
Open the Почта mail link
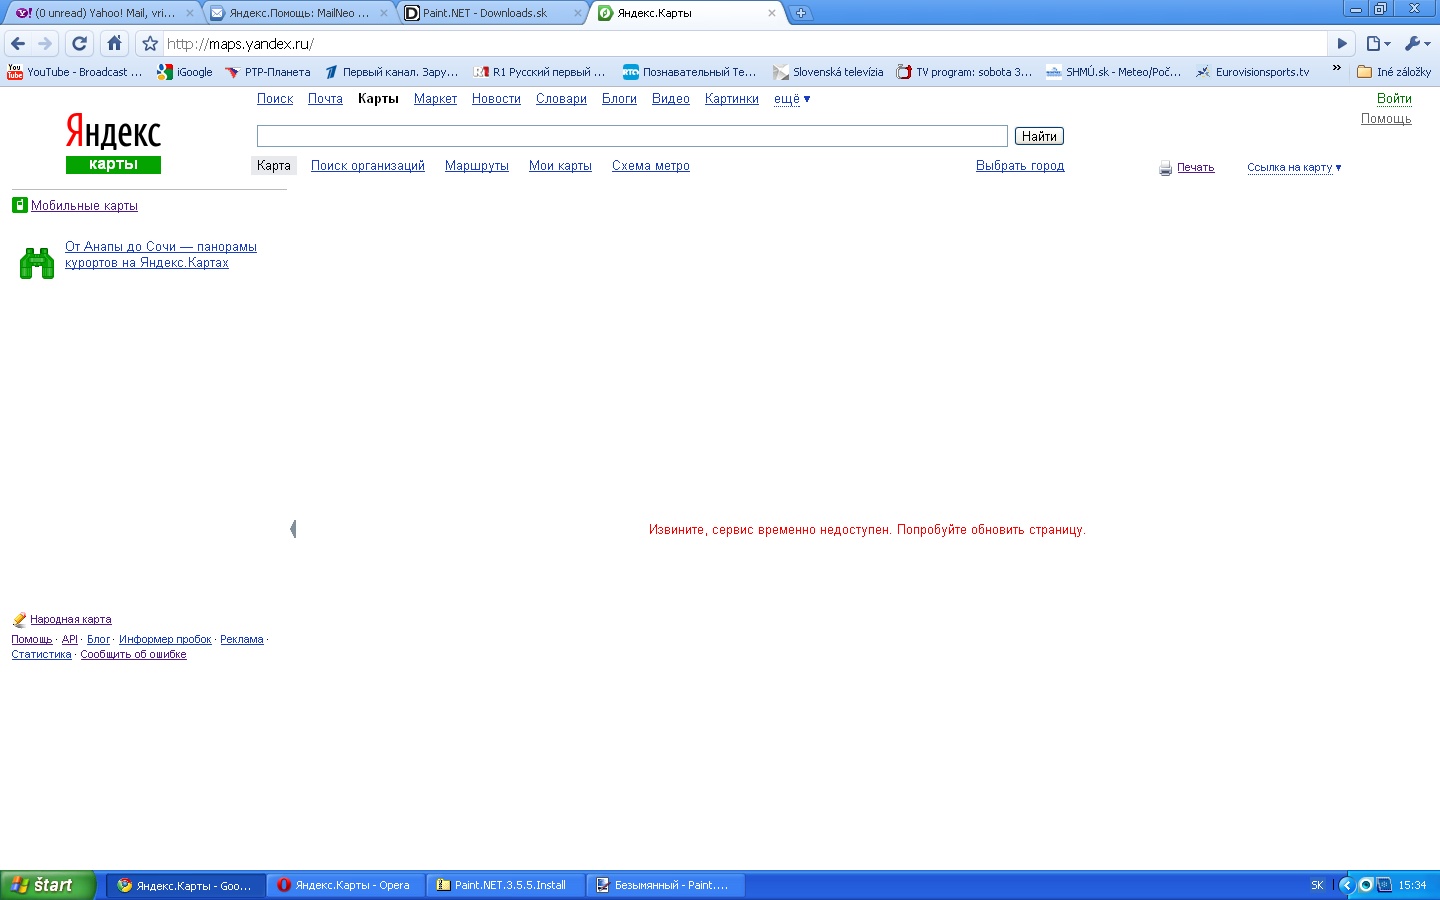[325, 99]
